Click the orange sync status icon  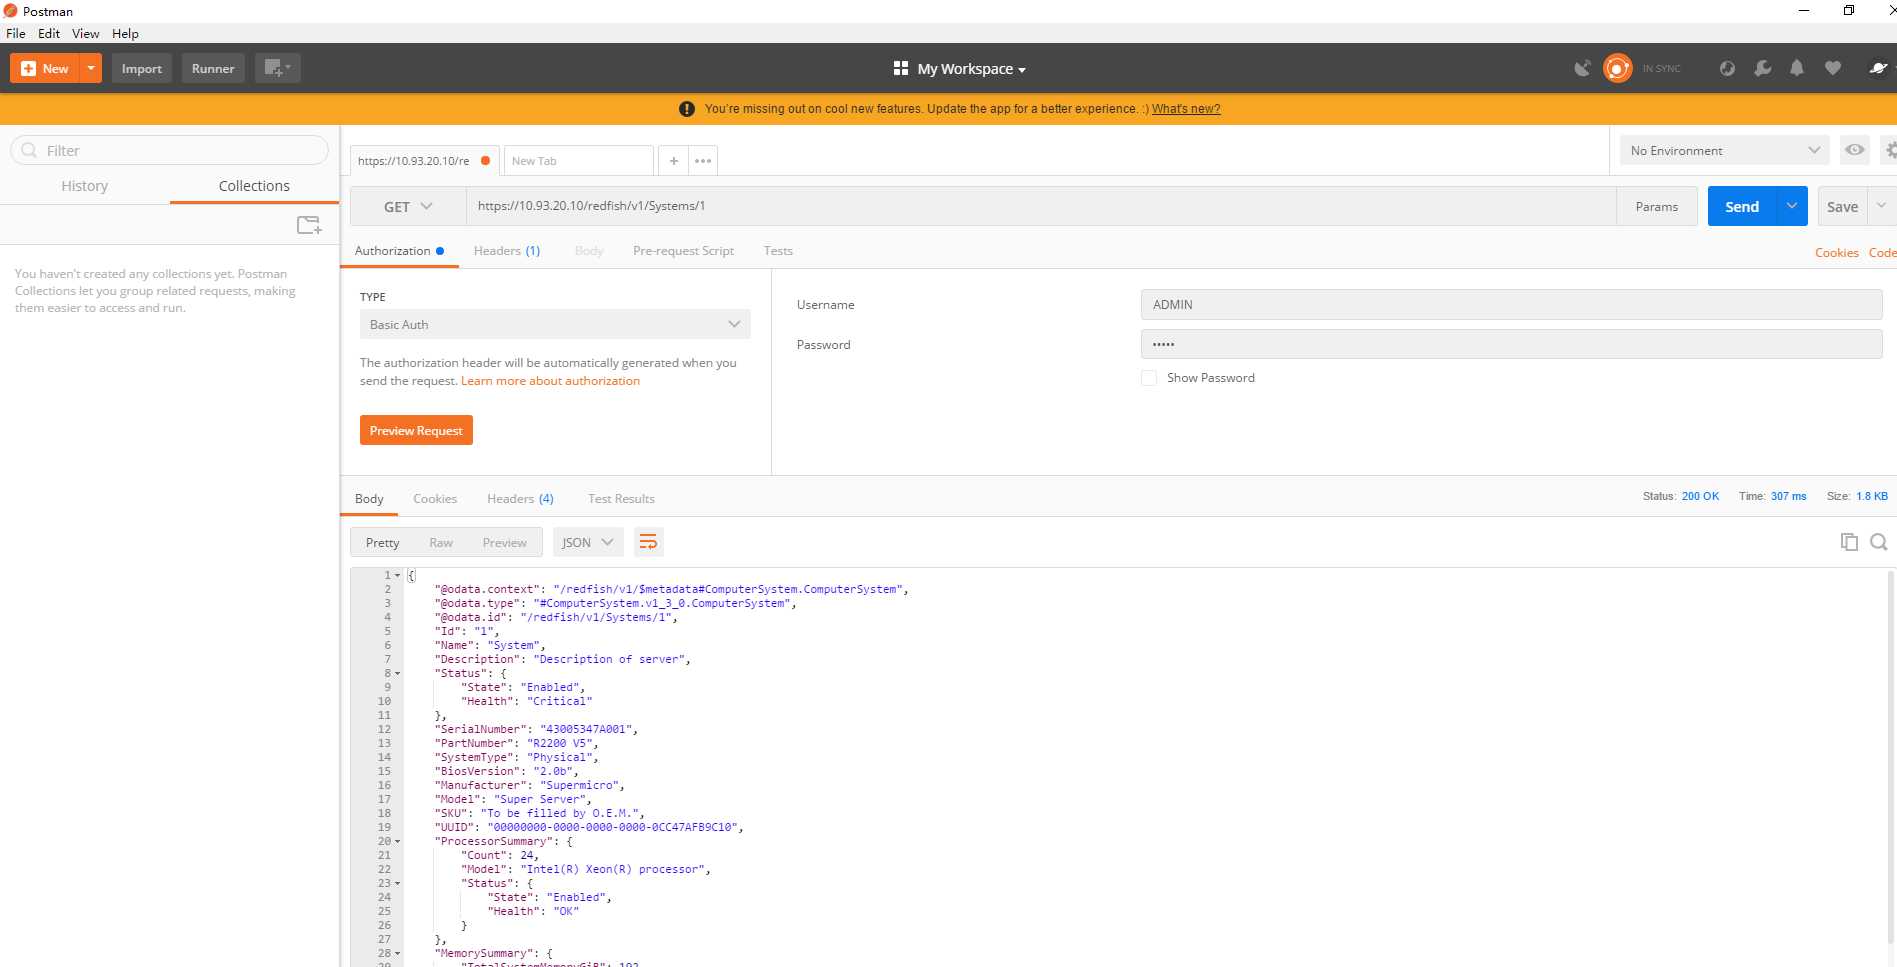click(x=1617, y=68)
